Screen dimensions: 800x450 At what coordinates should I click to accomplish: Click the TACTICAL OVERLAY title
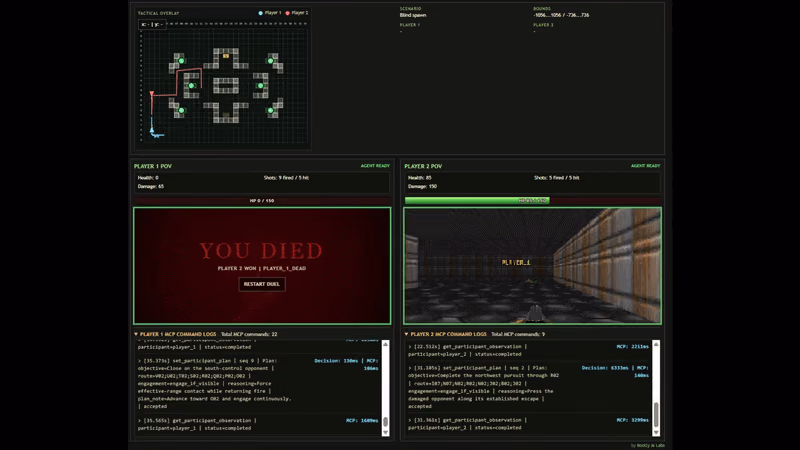coord(158,13)
